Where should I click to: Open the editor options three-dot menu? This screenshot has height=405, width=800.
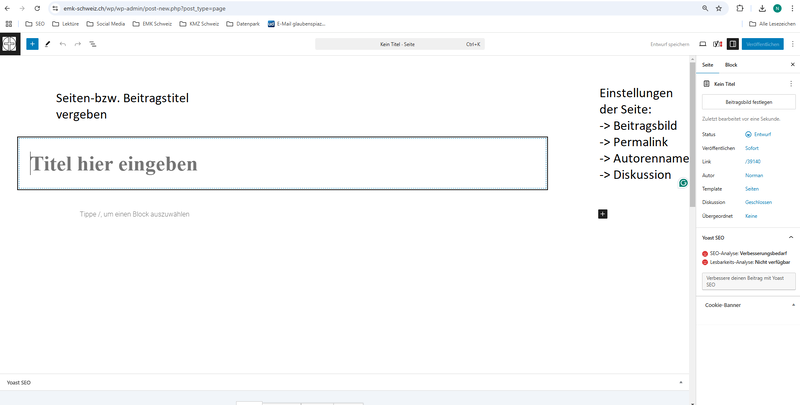pyautogui.click(x=792, y=44)
